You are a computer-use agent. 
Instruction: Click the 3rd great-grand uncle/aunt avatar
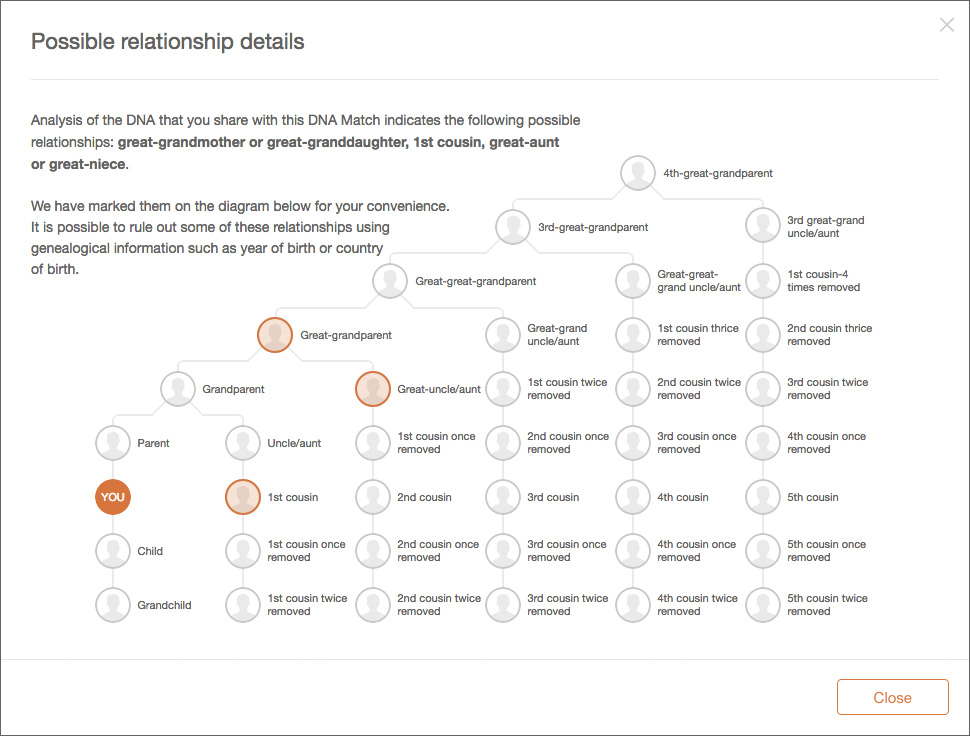click(x=762, y=227)
